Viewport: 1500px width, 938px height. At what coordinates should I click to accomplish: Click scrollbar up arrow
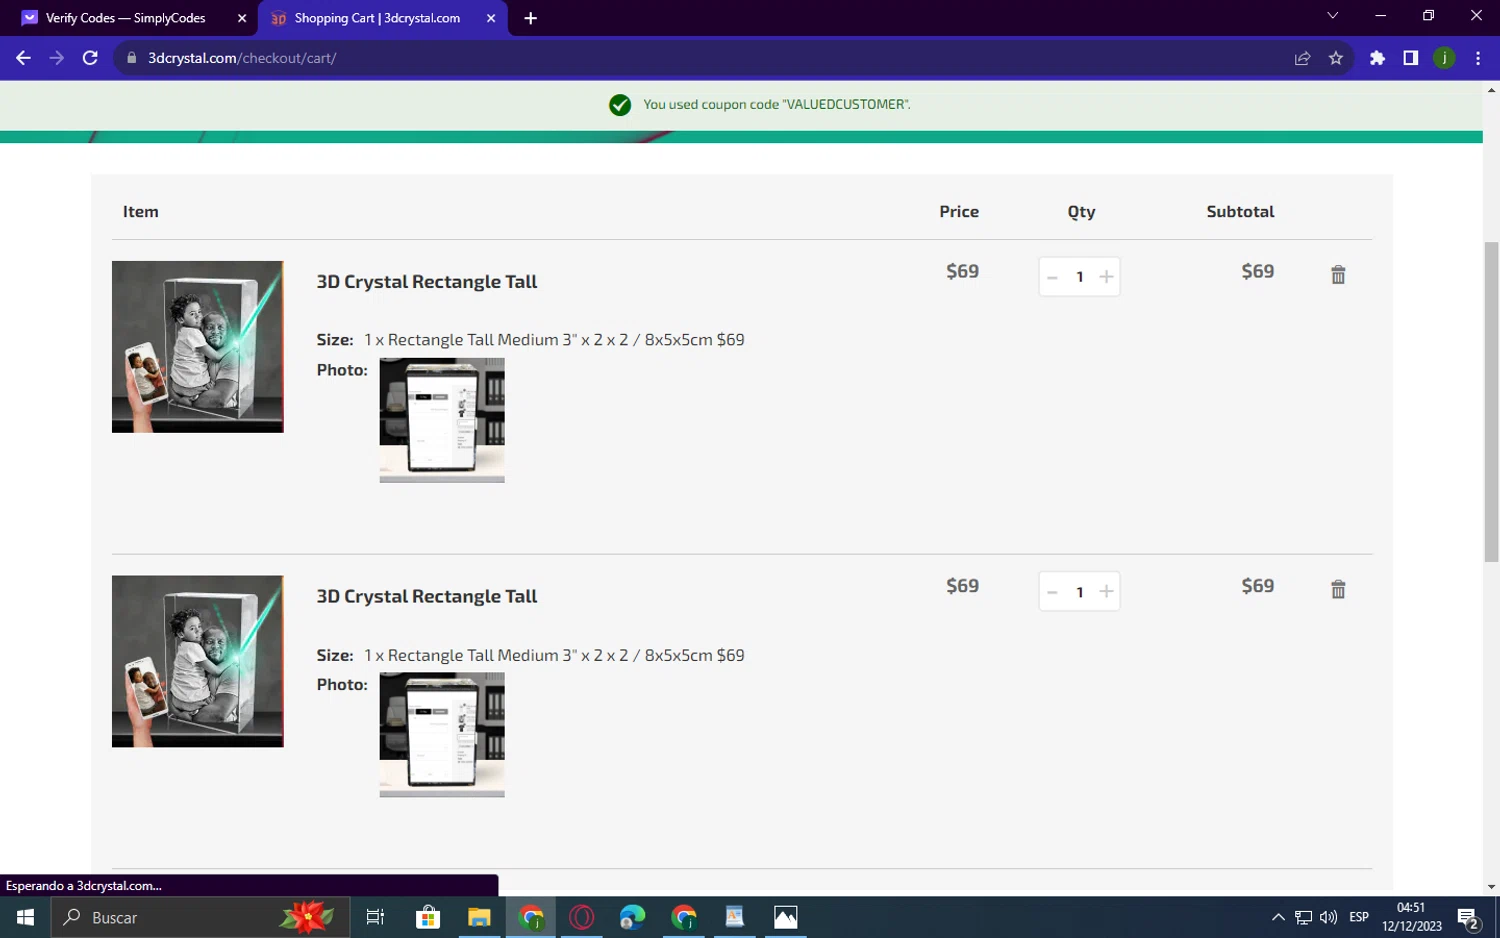(1491, 90)
